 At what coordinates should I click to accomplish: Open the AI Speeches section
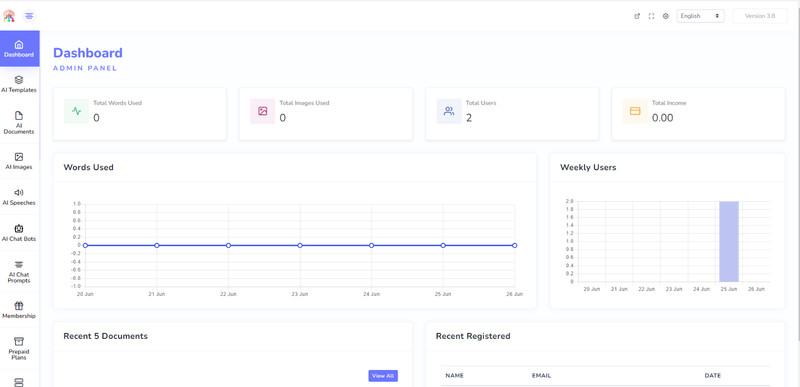19,197
